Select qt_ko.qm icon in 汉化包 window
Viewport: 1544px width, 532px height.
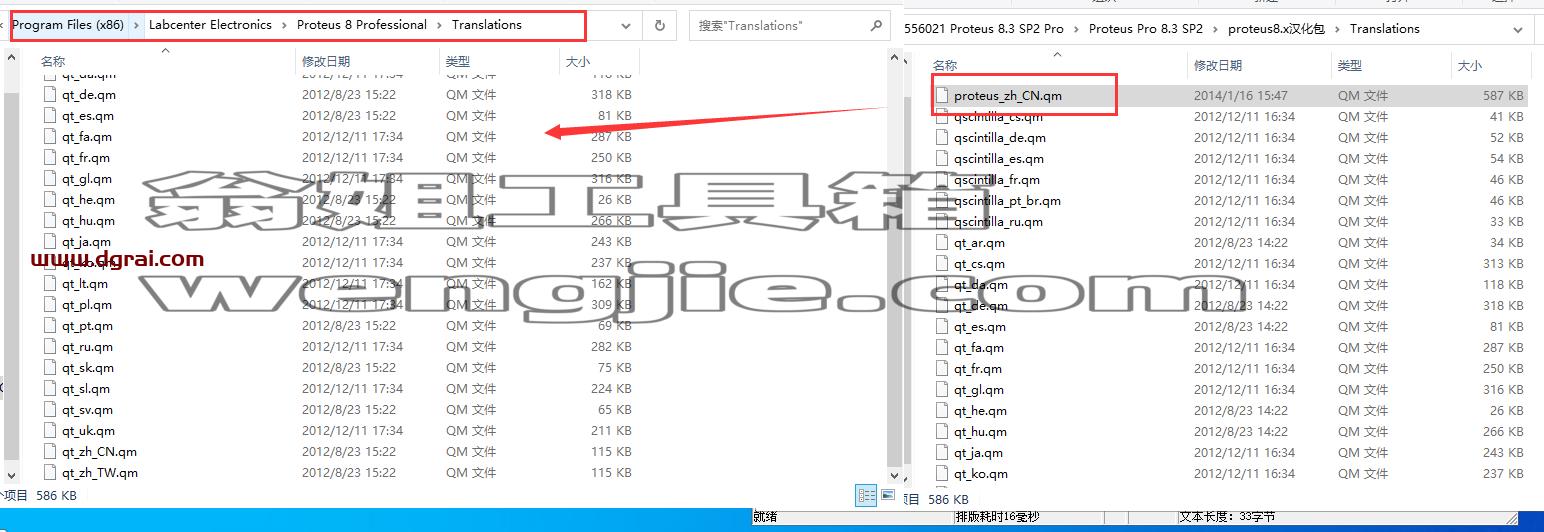942,474
